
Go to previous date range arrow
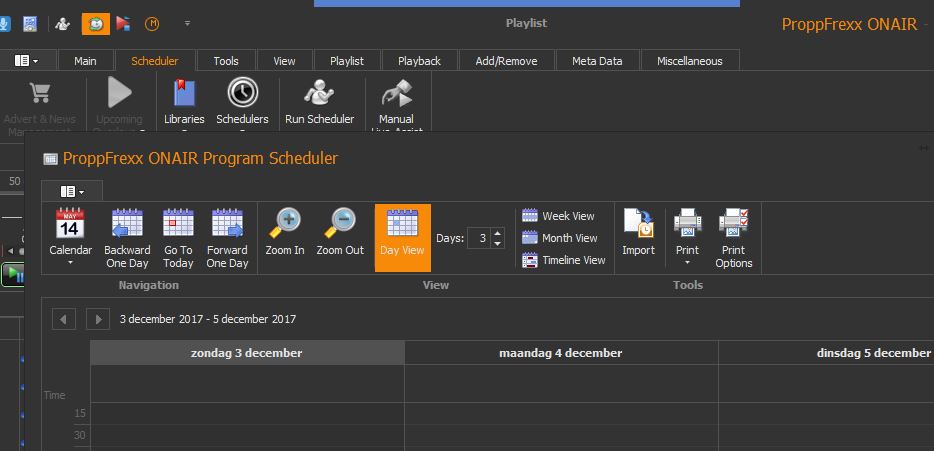pos(64,319)
